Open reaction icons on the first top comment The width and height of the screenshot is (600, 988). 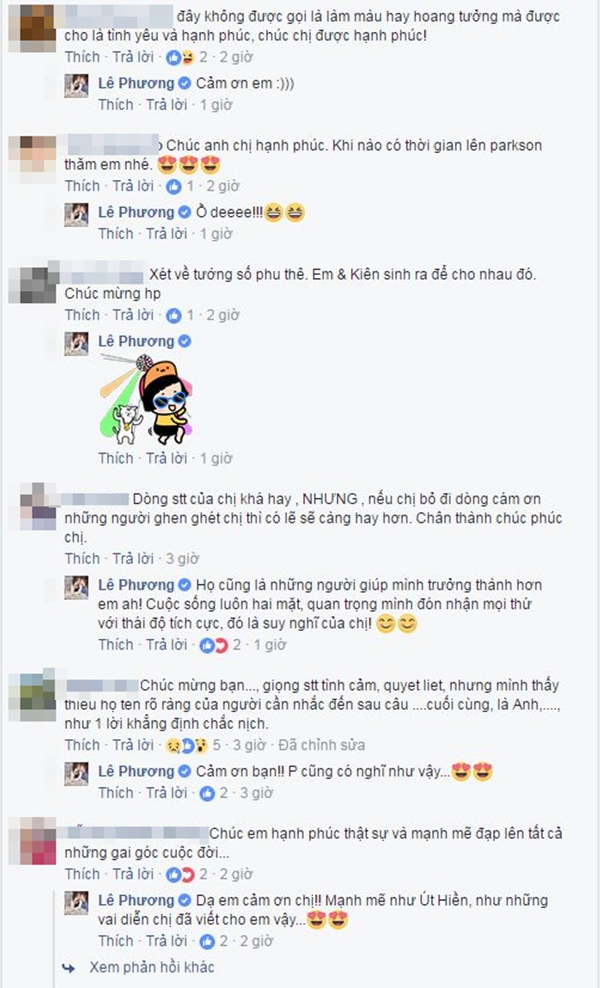180,57
